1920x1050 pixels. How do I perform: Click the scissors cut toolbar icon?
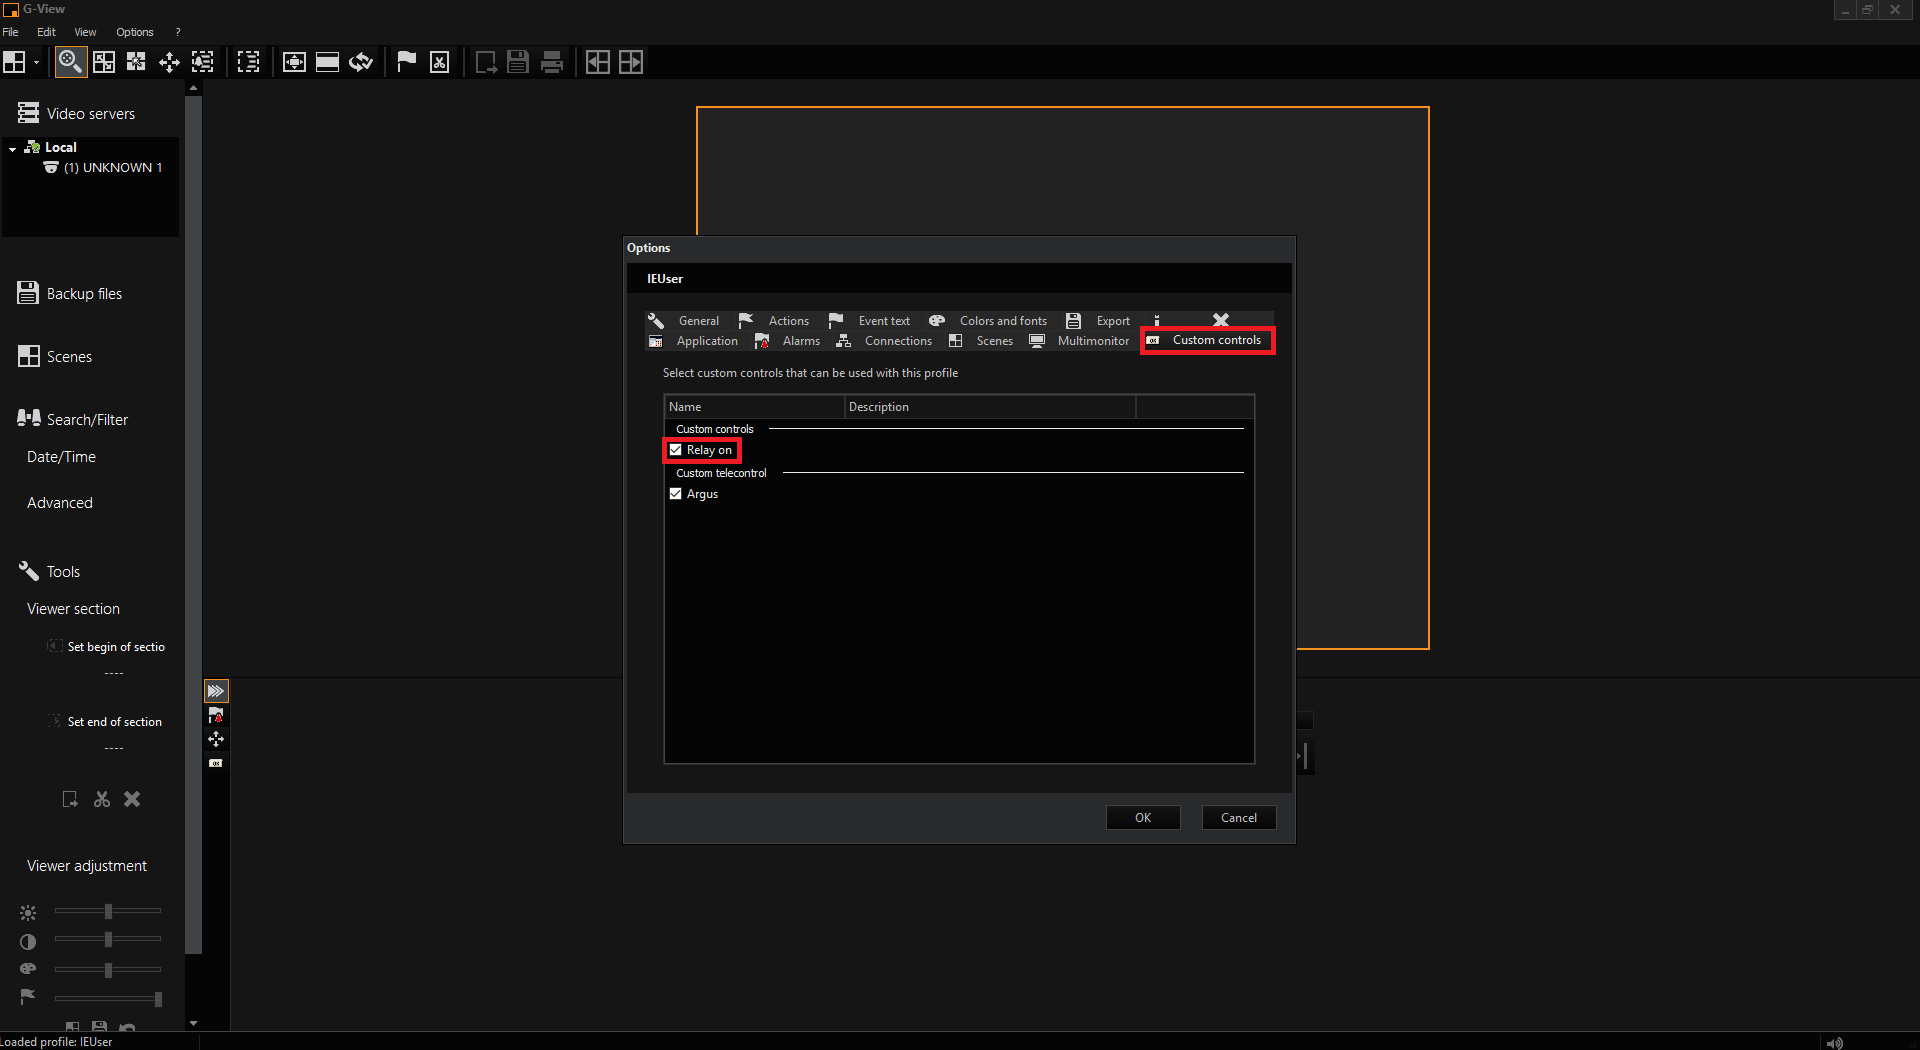tap(439, 62)
